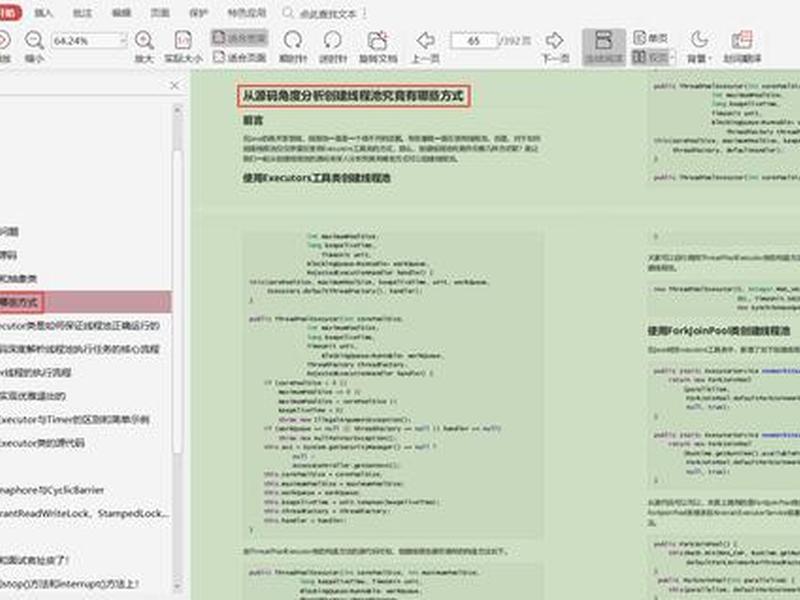Open the 批注 (Comment) menu tab
Viewport: 800px width, 600px height.
(x=82, y=13)
